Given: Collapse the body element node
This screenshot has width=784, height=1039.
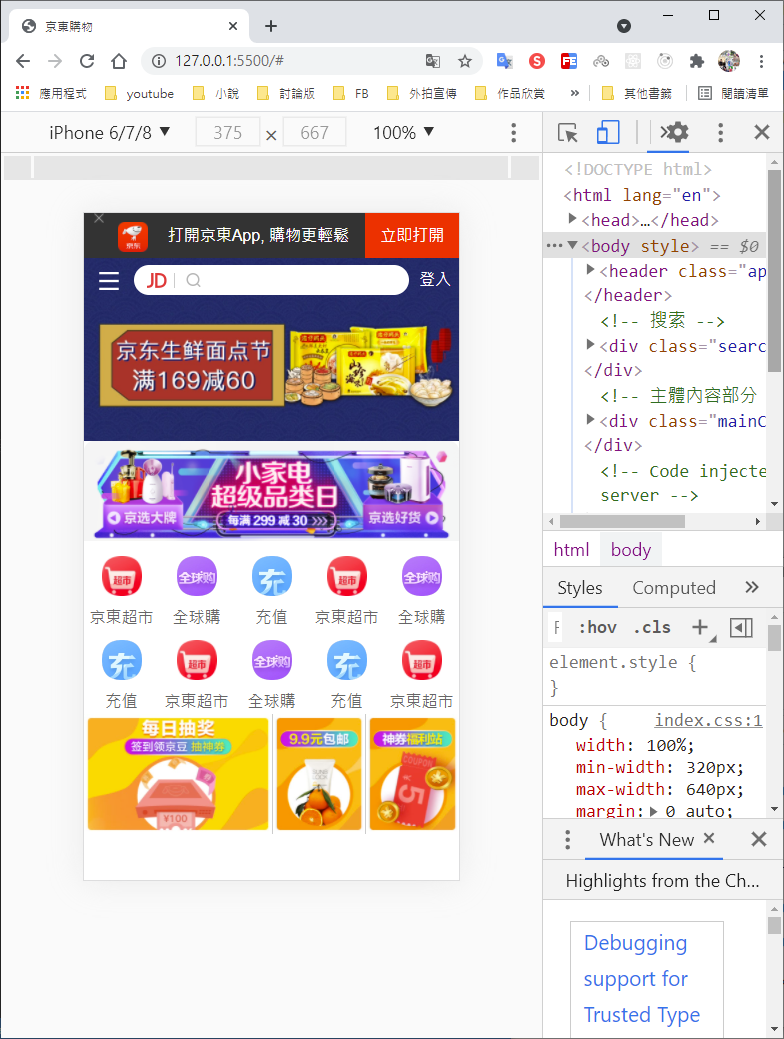Looking at the screenshot, I should click(x=573, y=245).
